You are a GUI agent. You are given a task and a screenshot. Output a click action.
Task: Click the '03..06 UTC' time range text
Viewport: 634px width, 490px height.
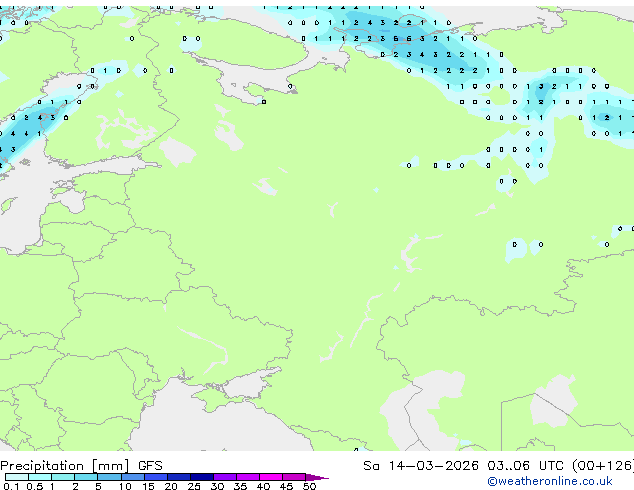pyautogui.click(x=524, y=466)
